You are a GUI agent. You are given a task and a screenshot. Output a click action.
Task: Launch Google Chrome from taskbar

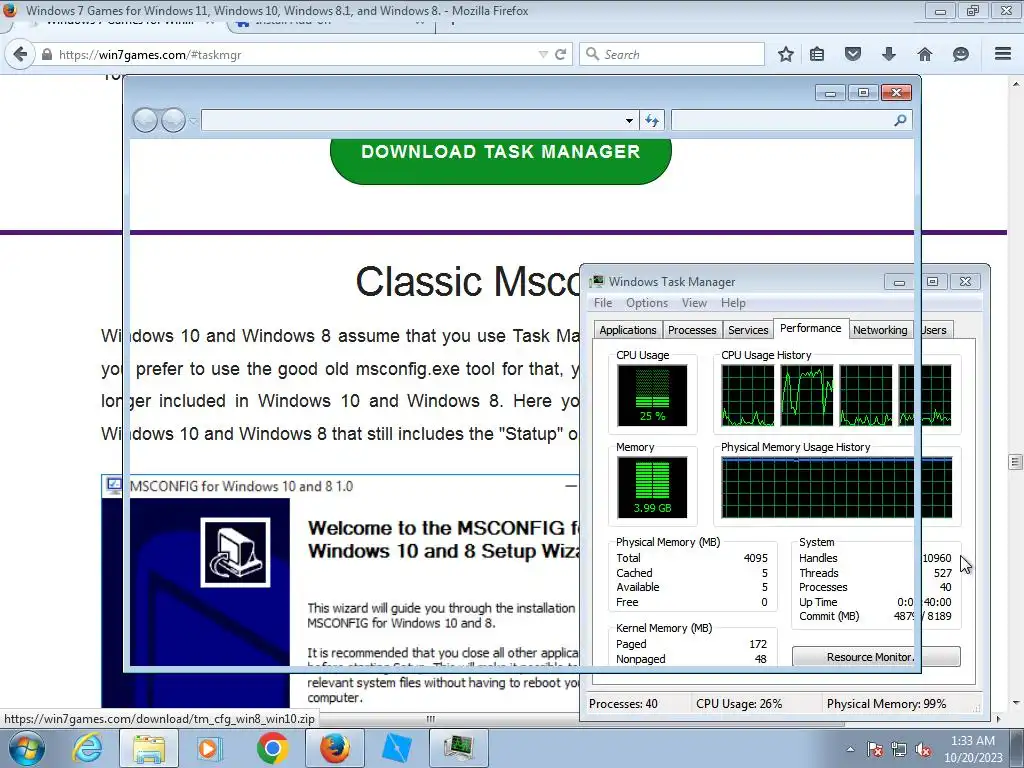coord(272,748)
